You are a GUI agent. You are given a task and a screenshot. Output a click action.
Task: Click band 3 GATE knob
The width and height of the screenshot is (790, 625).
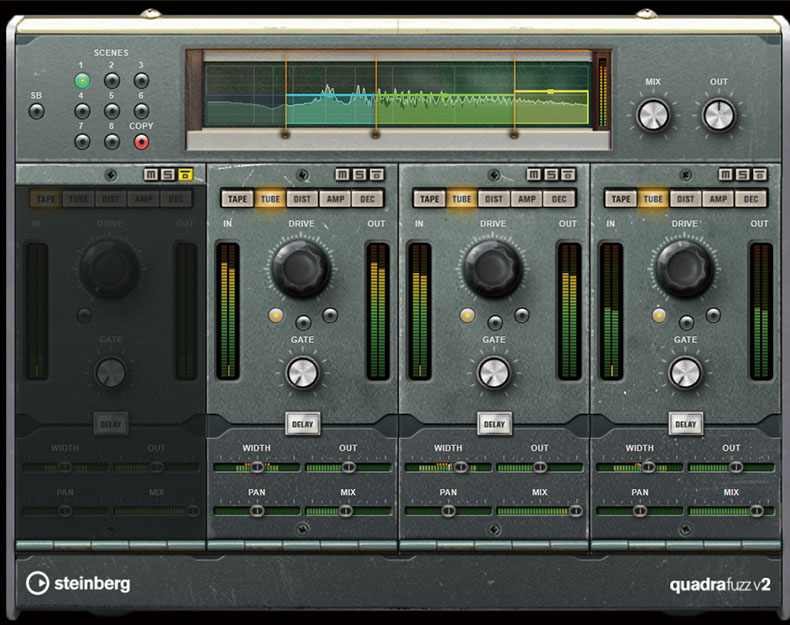(494, 373)
